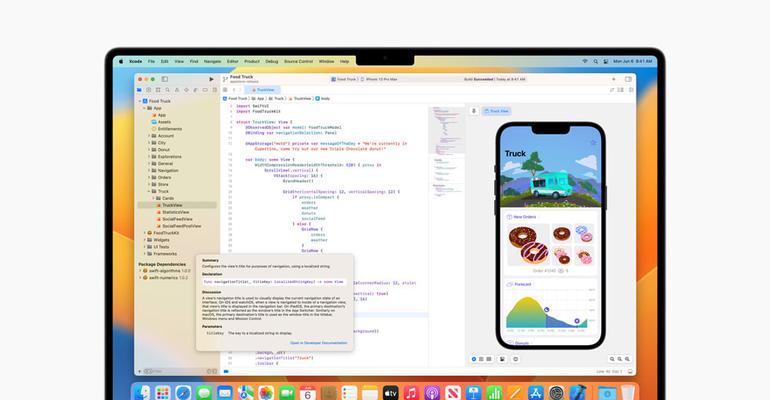770x400 pixels.
Task: Collapse the Food Truck project root
Action: [139, 101]
